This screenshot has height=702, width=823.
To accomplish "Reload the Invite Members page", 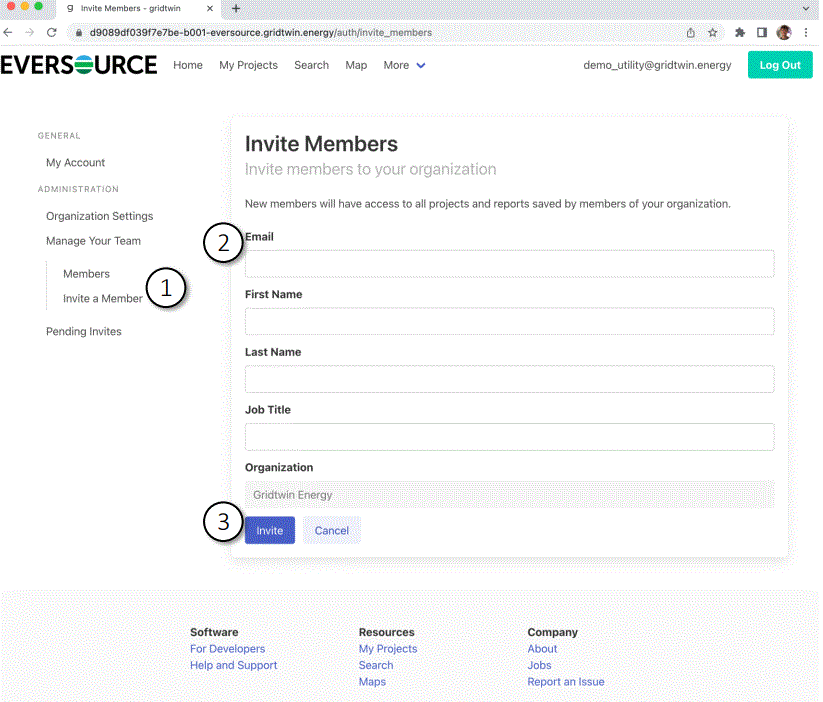I will [52, 32].
